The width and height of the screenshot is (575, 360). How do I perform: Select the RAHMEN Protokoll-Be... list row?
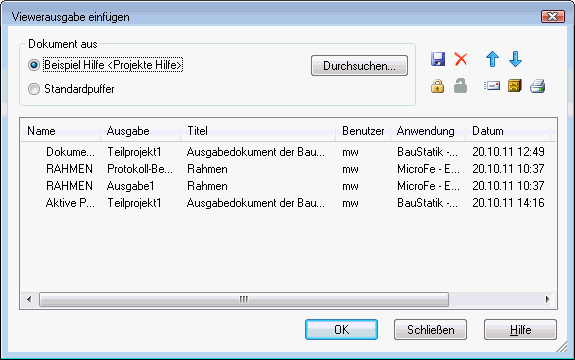click(x=289, y=169)
